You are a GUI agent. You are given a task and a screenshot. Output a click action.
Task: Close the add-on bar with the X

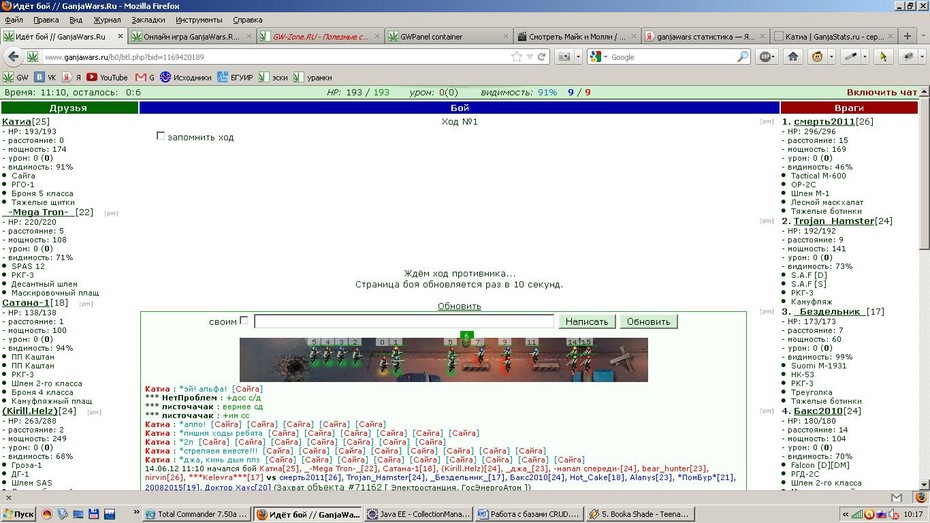[x=8, y=498]
